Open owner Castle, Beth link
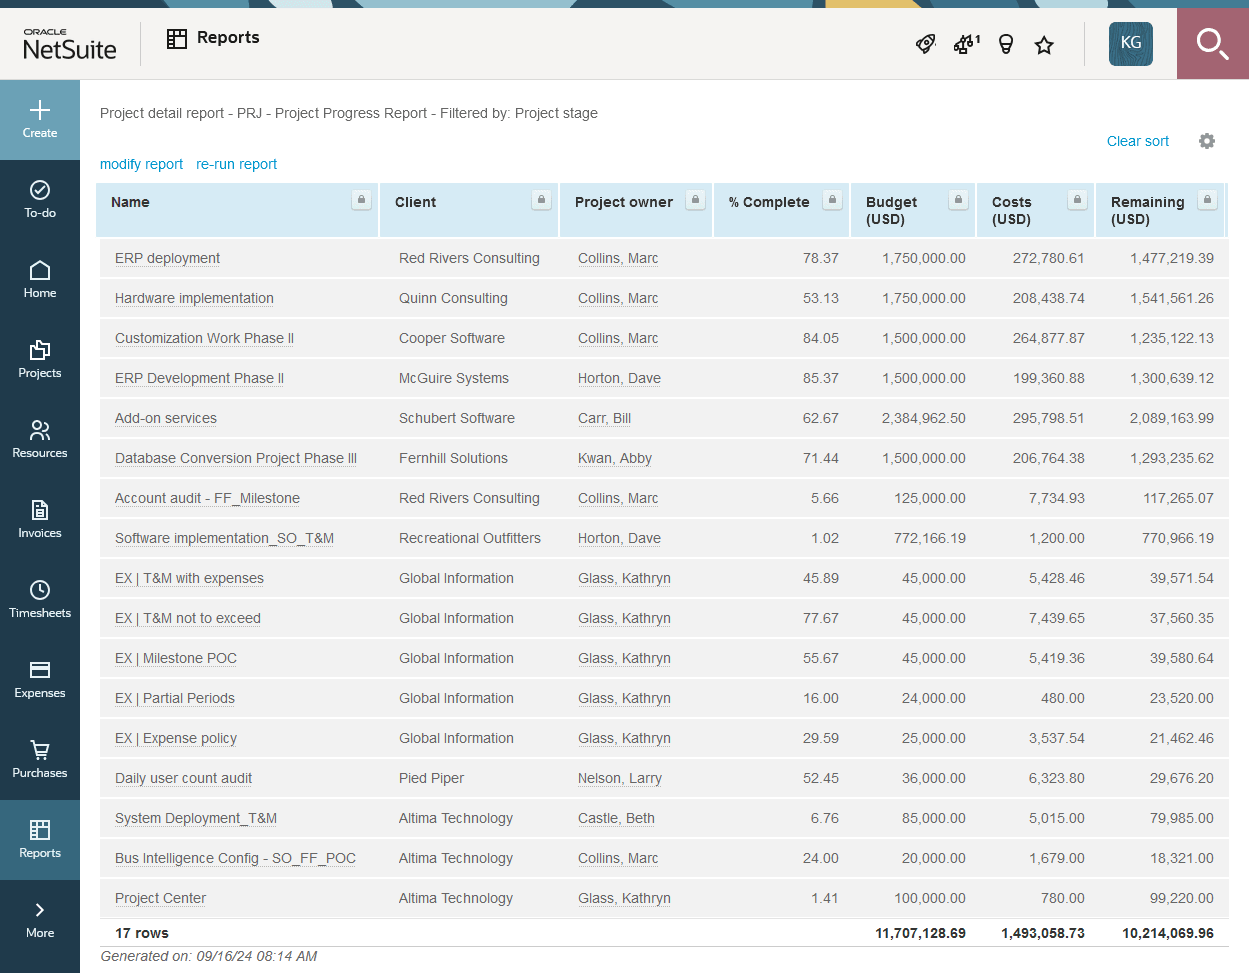Viewport: 1249px width, 973px height. click(616, 818)
